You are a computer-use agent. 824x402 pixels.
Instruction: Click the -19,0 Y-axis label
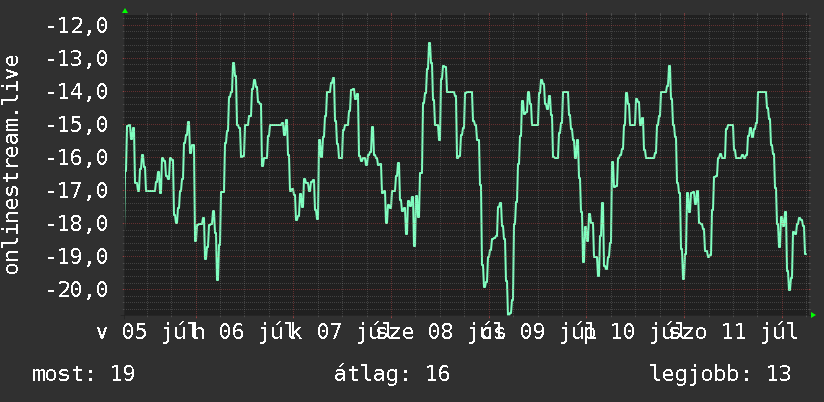tap(77, 256)
